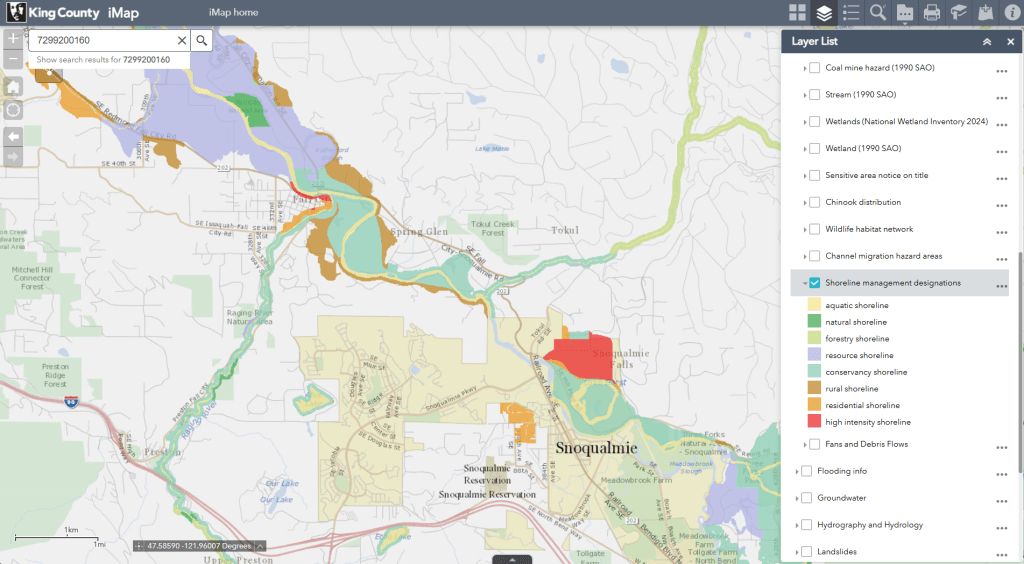Open the Legend list icon in toolbar
This screenshot has width=1024, height=564.
point(851,13)
